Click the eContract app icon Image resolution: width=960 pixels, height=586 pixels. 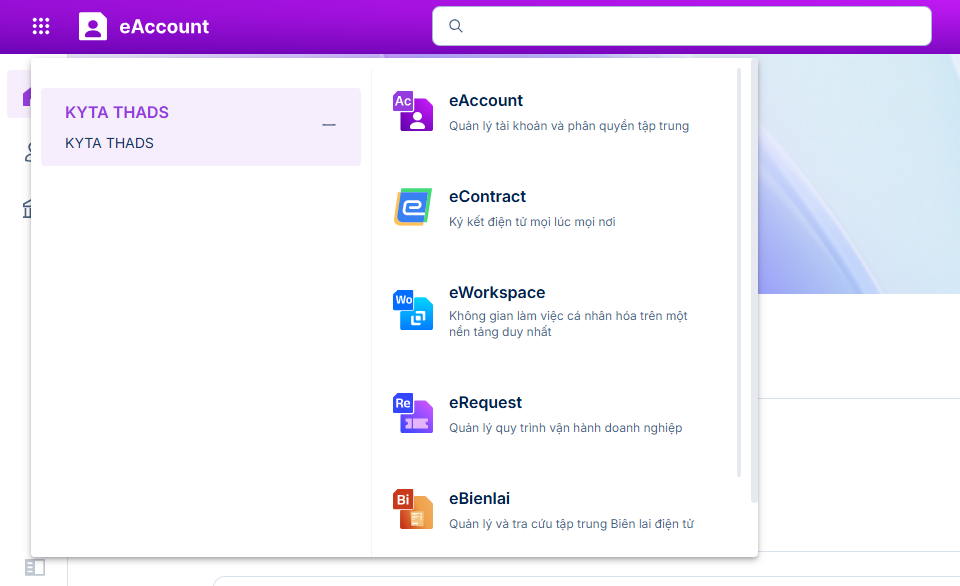(413, 207)
